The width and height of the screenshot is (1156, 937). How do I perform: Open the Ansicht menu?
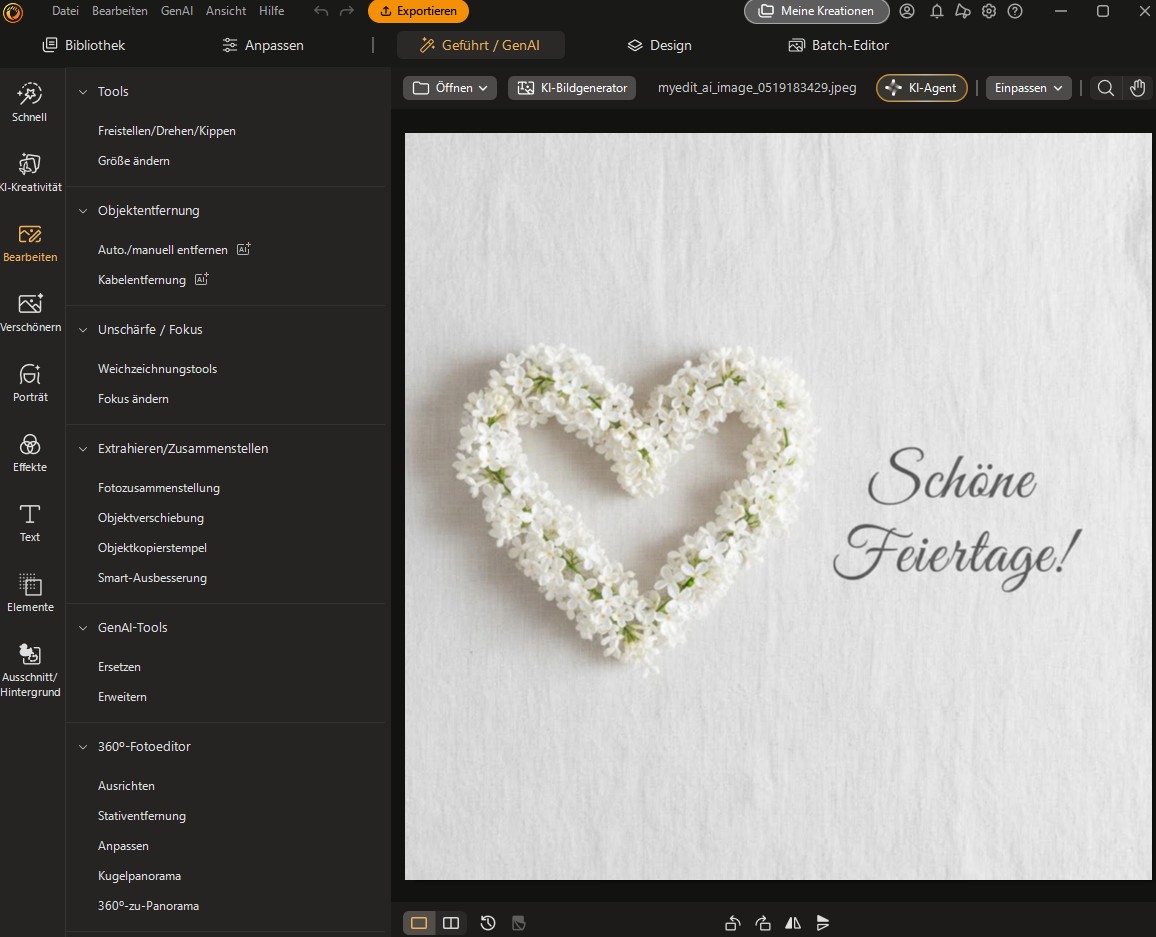(x=226, y=11)
